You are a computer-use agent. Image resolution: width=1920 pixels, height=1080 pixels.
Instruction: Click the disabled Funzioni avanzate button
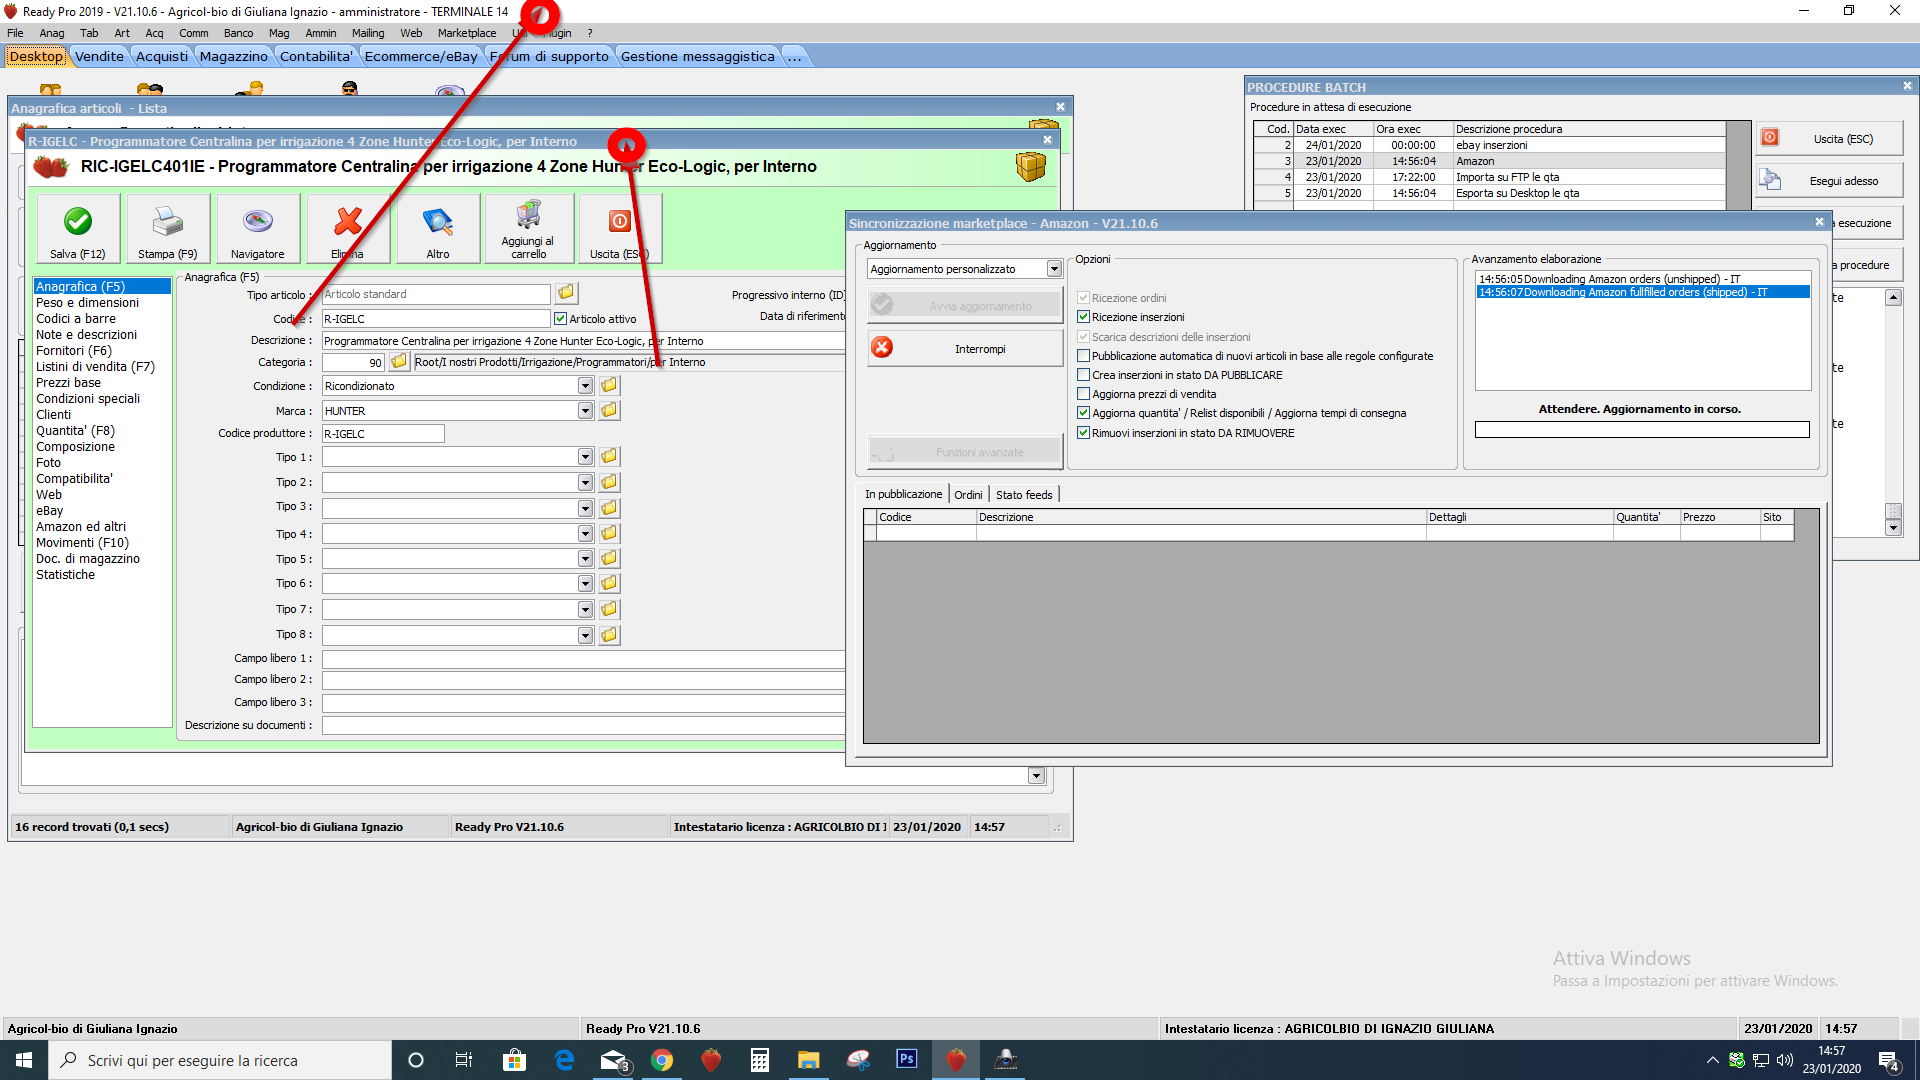(965, 452)
